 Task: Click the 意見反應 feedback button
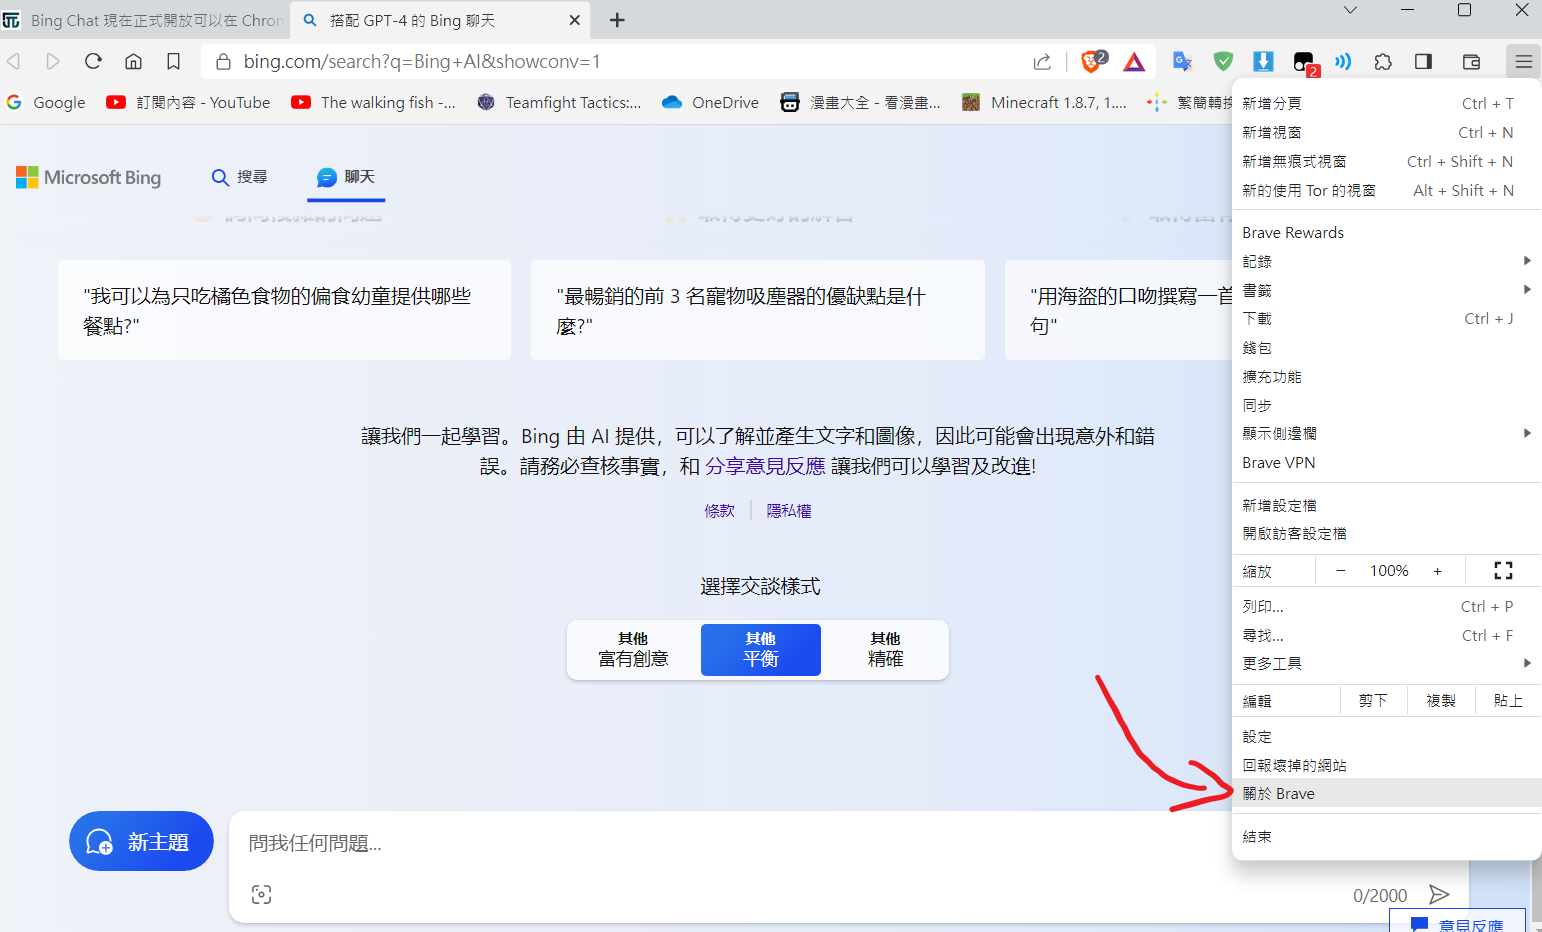point(1458,922)
